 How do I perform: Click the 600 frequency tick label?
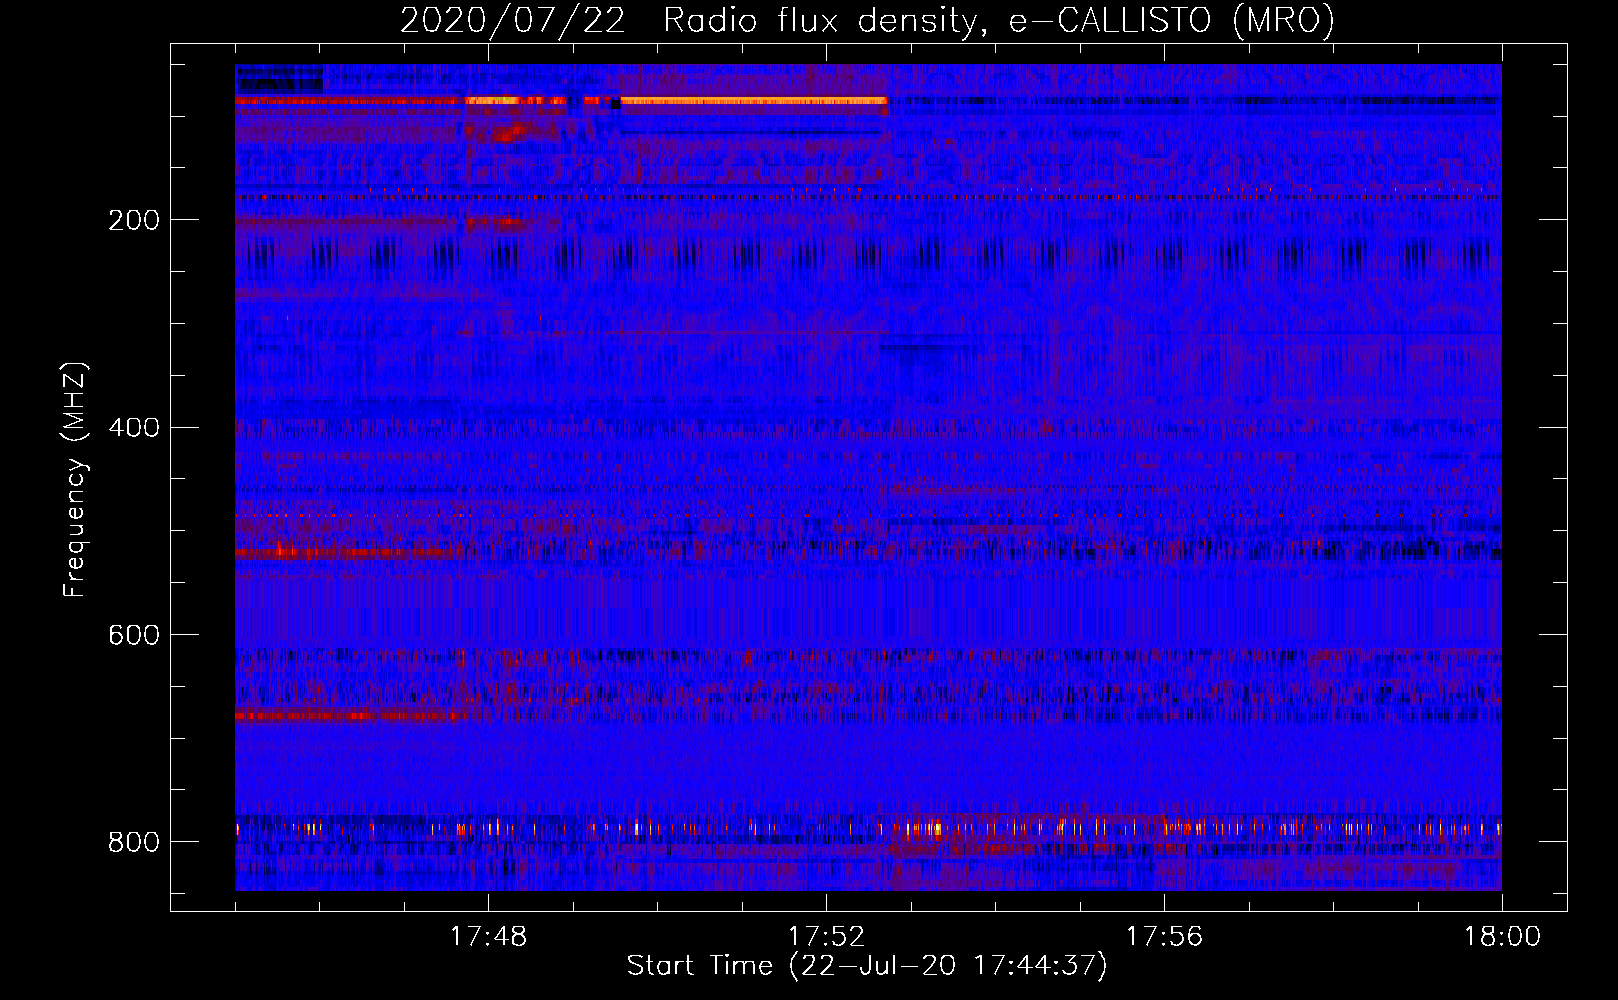(134, 636)
